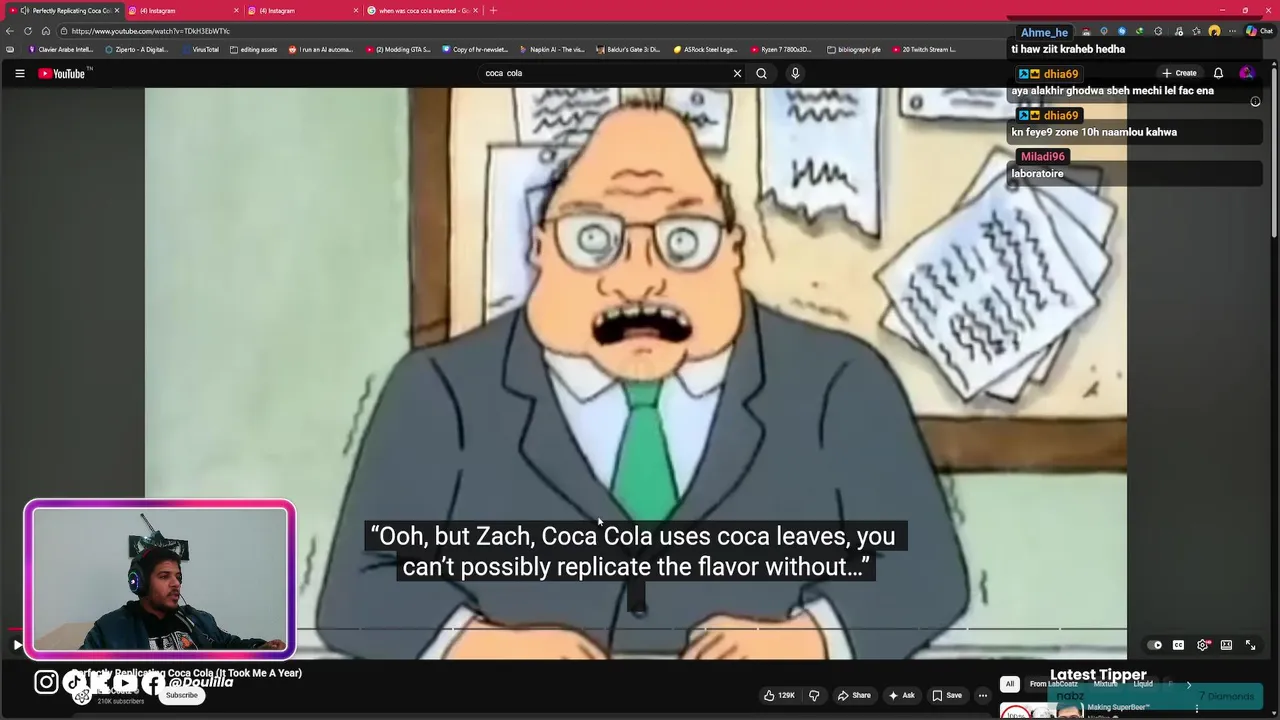Open editing assets bookmark folder
This screenshot has width=1280, height=720.
point(254,49)
